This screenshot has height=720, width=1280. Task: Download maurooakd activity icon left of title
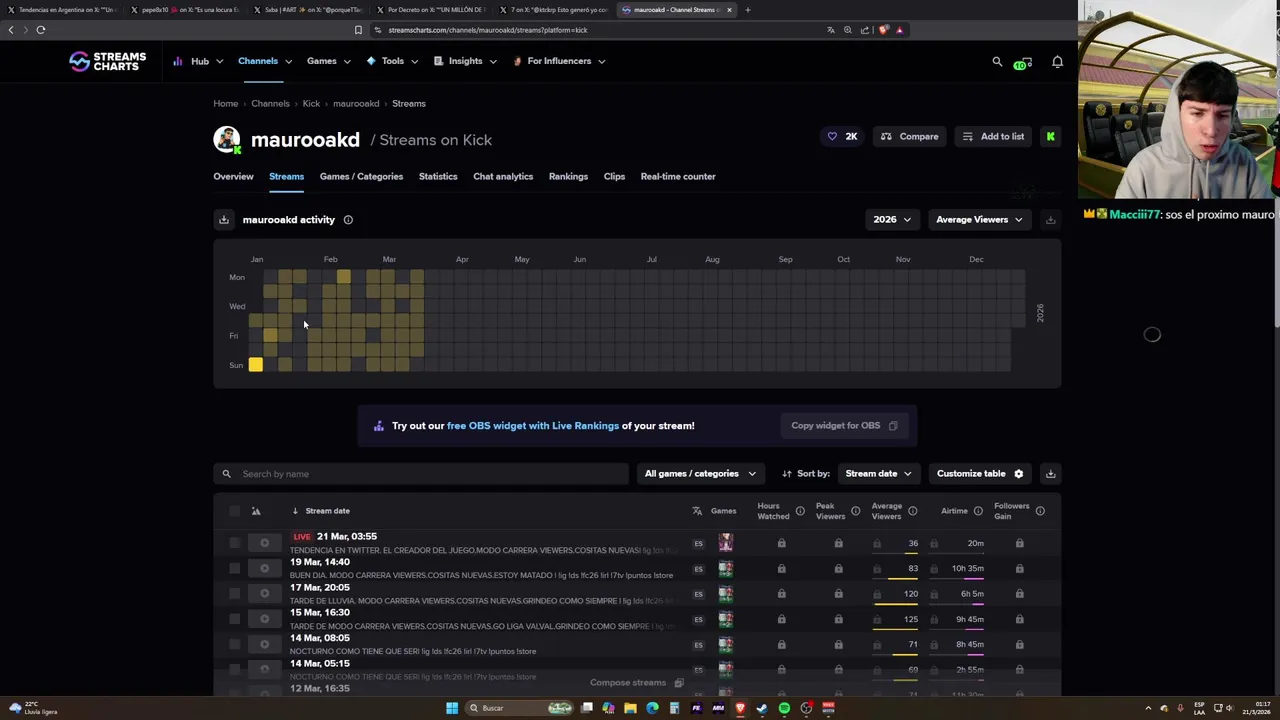(224, 220)
